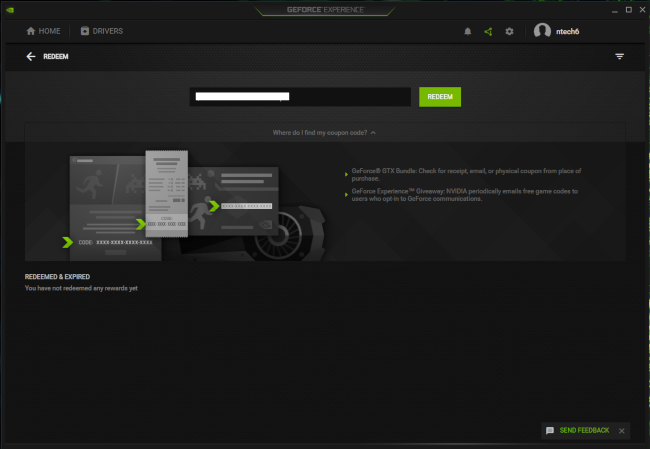This screenshot has width=650, height=449.
Task: Open the notifications bell
Action: (x=468, y=32)
